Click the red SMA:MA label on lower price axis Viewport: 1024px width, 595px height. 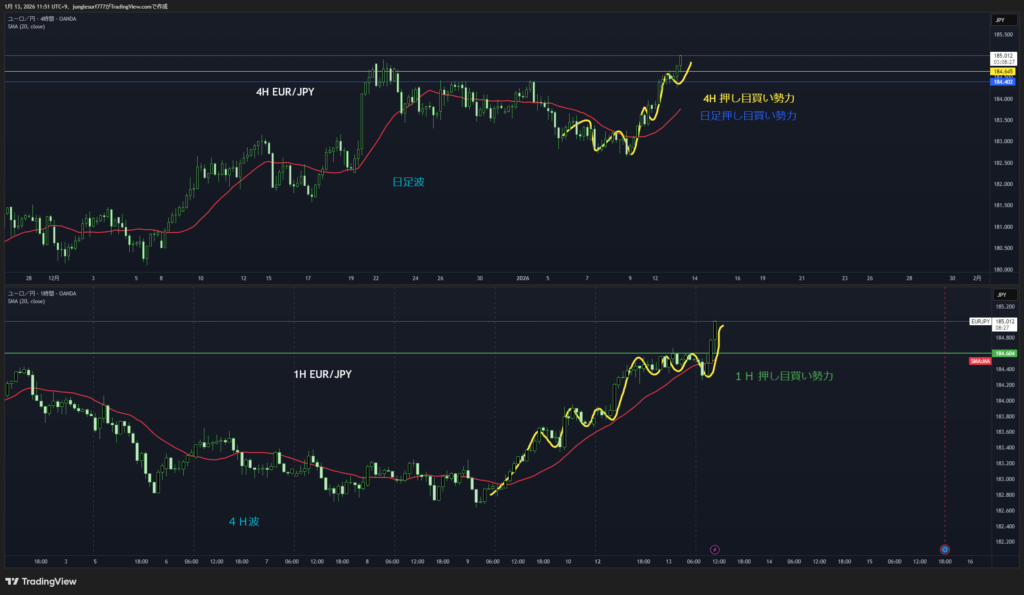tap(981, 360)
